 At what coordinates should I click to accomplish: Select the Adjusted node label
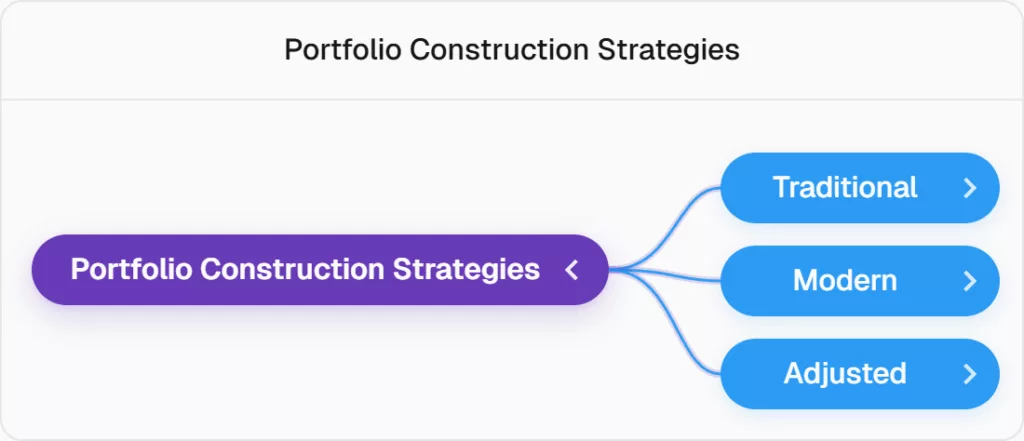click(x=845, y=374)
